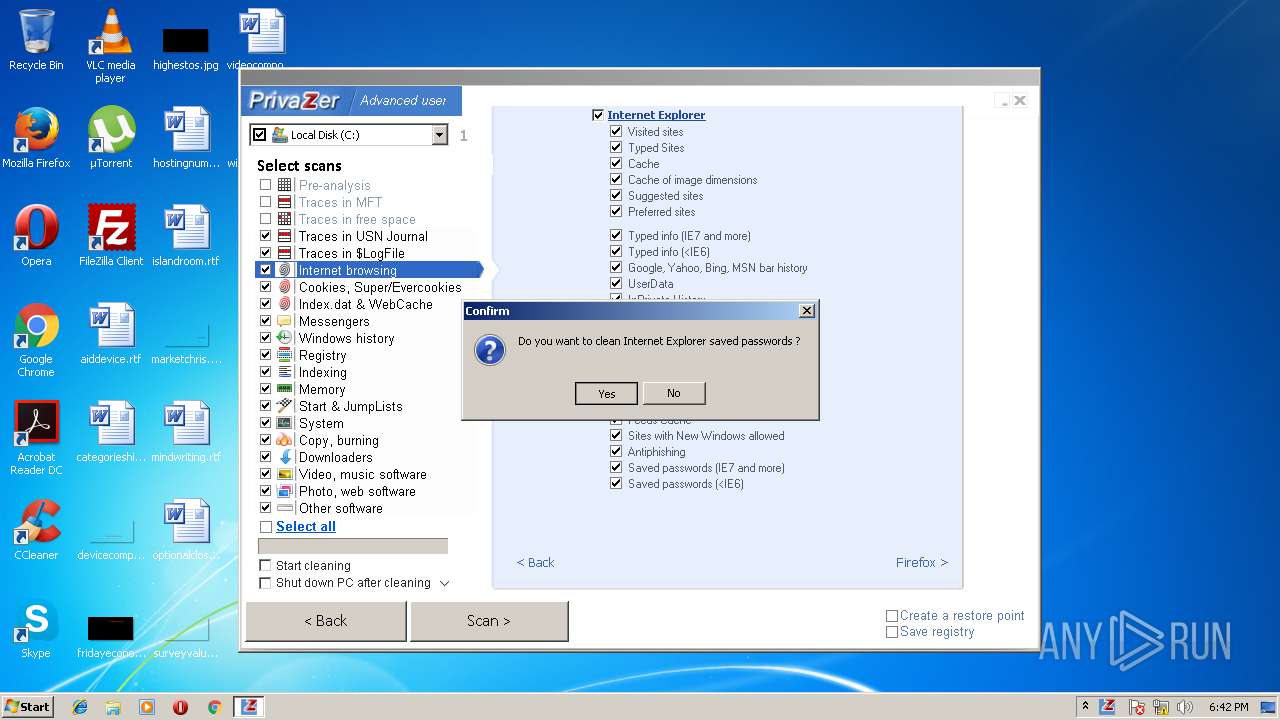Open the µTorrent desktop shortcut
This screenshot has width=1280, height=720.
tap(111, 138)
